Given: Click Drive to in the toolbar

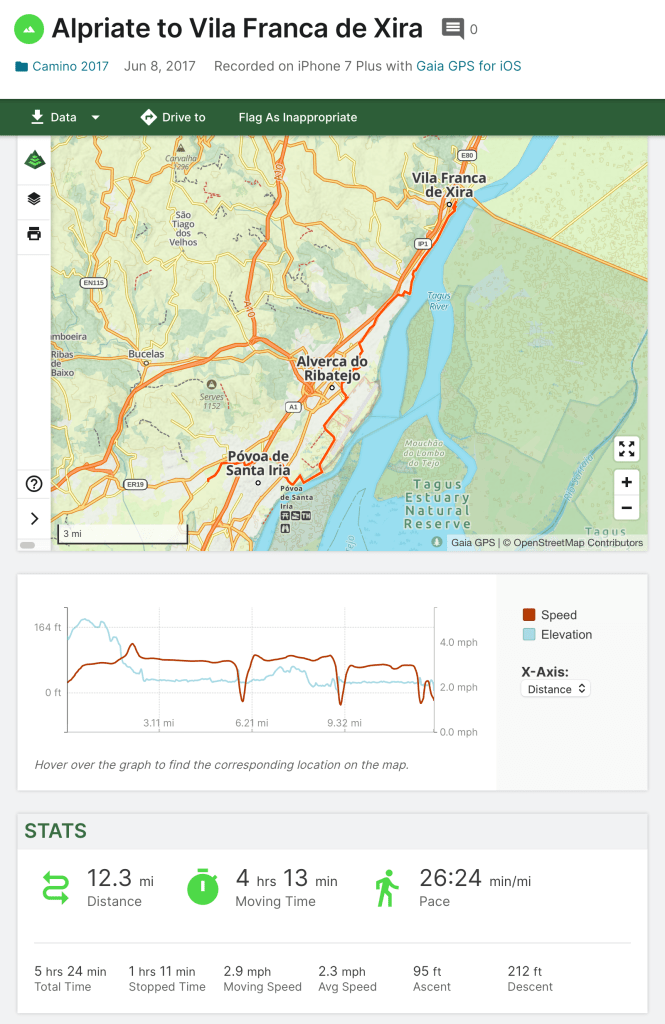Looking at the screenshot, I should point(173,117).
